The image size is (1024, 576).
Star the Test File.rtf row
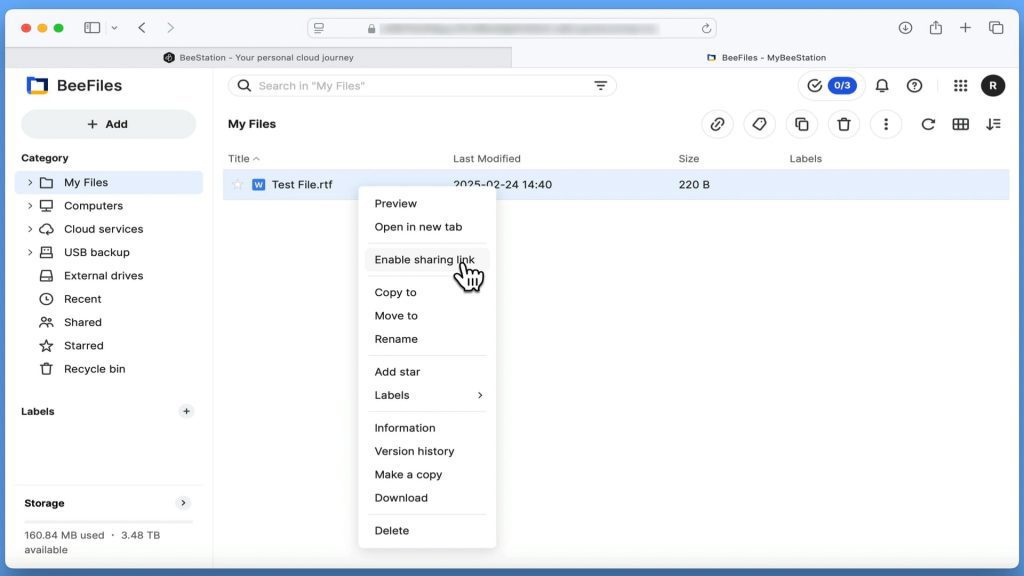[x=238, y=185]
